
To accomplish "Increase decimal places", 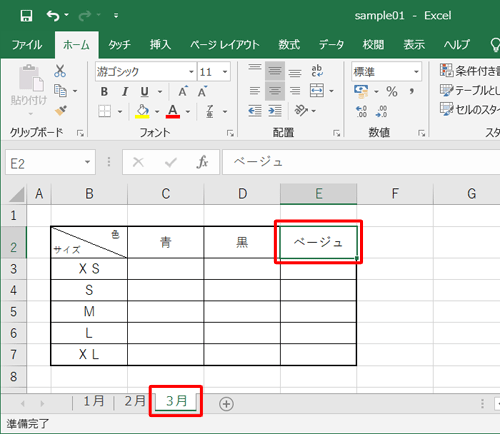I will click(361, 111).
